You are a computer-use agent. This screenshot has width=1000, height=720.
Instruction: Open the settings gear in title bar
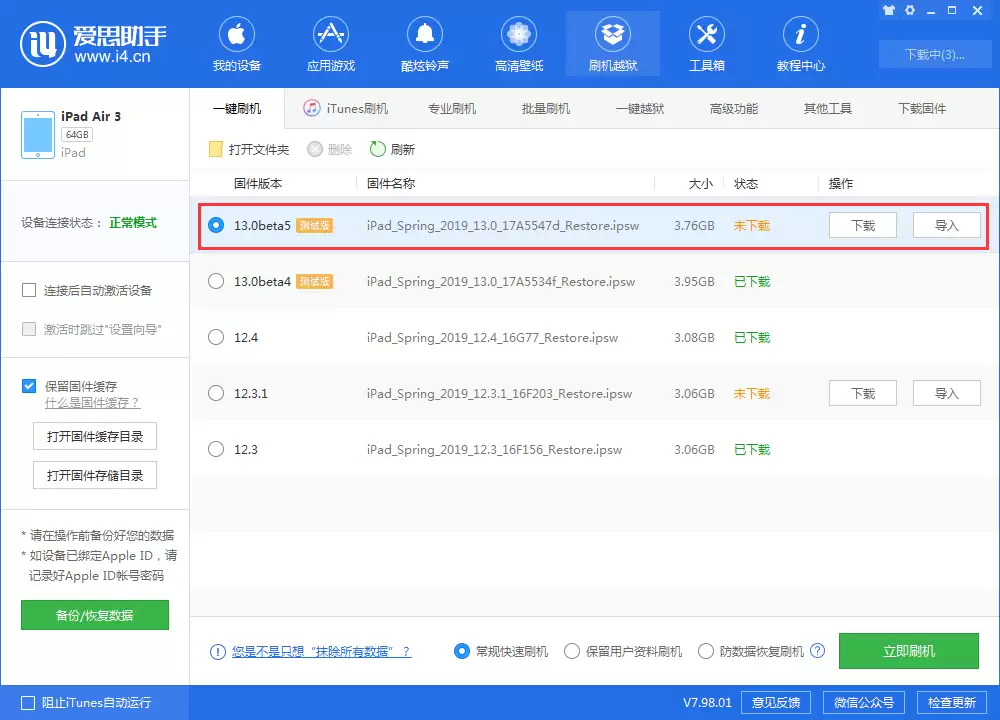click(x=909, y=10)
